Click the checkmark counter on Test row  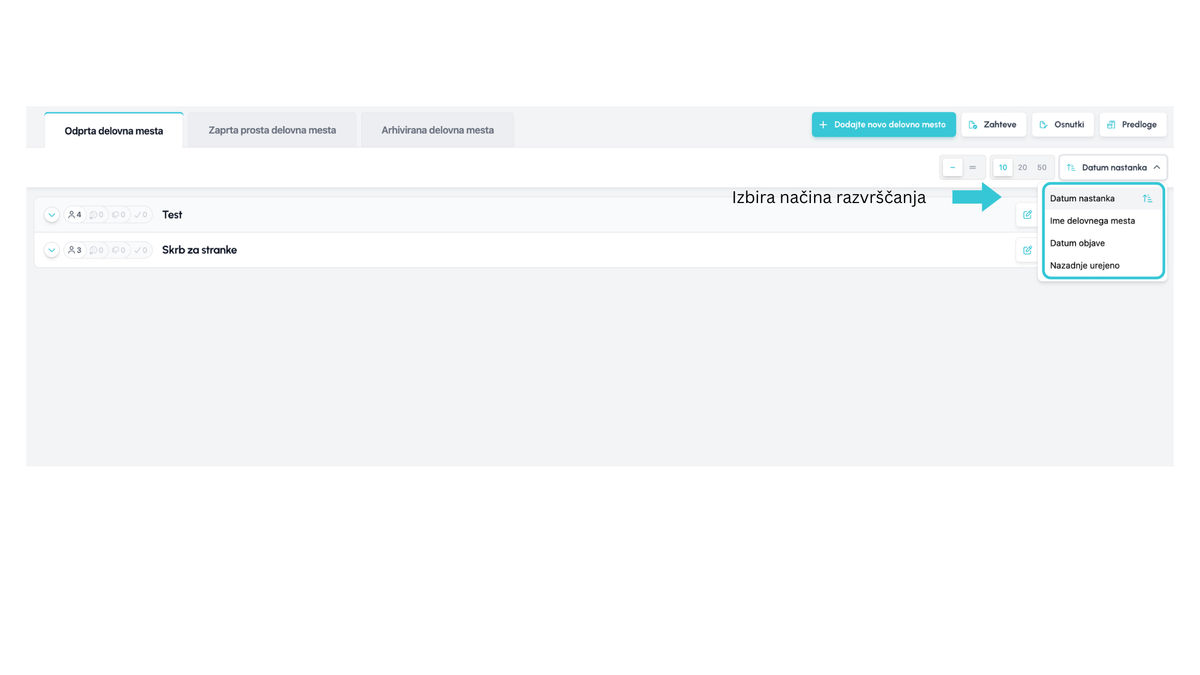(x=141, y=215)
